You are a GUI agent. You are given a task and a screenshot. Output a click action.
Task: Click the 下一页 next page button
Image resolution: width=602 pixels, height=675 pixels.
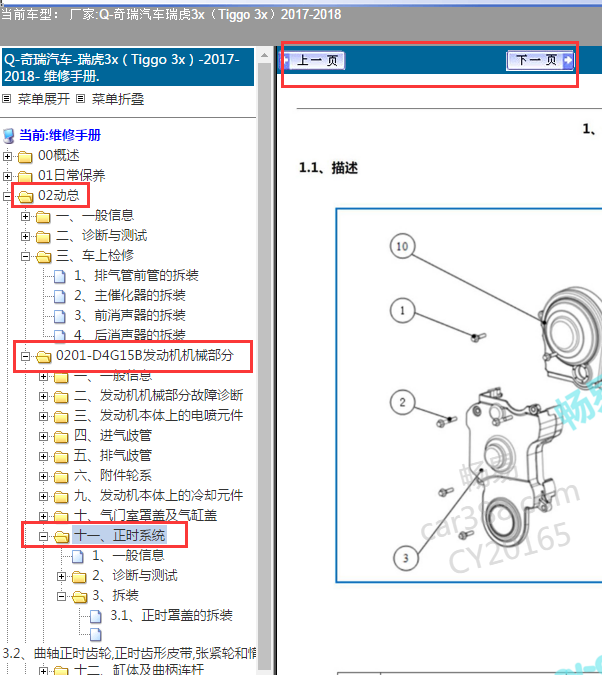(x=540, y=60)
